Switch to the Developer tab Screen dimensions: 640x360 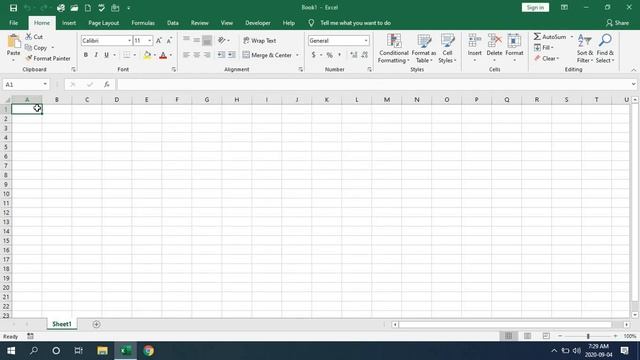[258, 23]
